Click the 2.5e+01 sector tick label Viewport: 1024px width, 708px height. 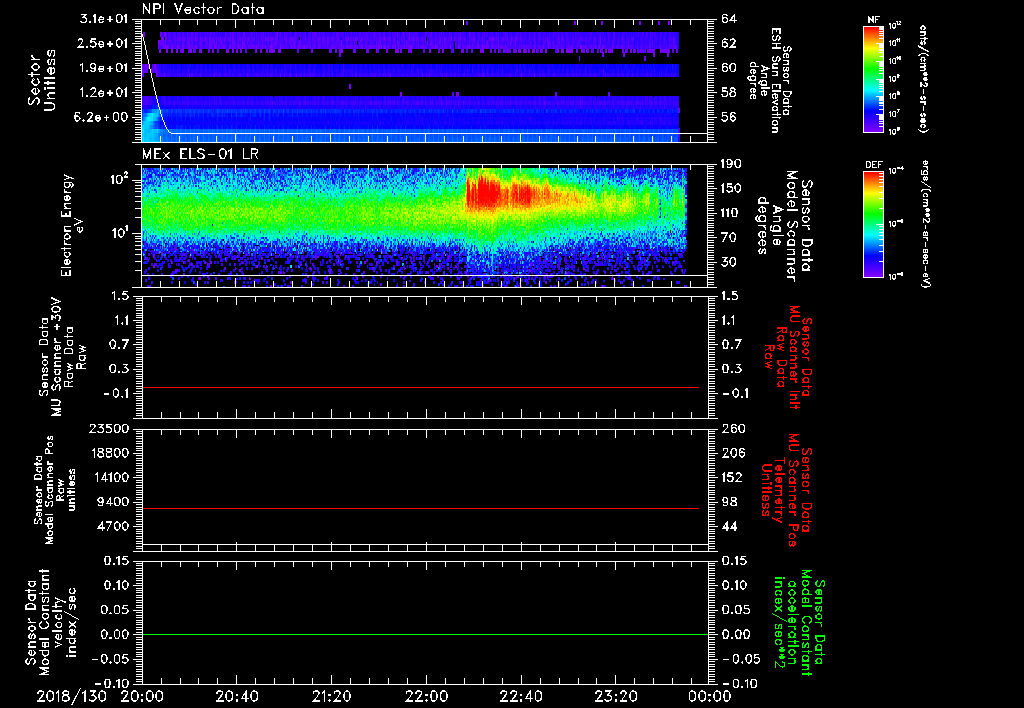103,43
